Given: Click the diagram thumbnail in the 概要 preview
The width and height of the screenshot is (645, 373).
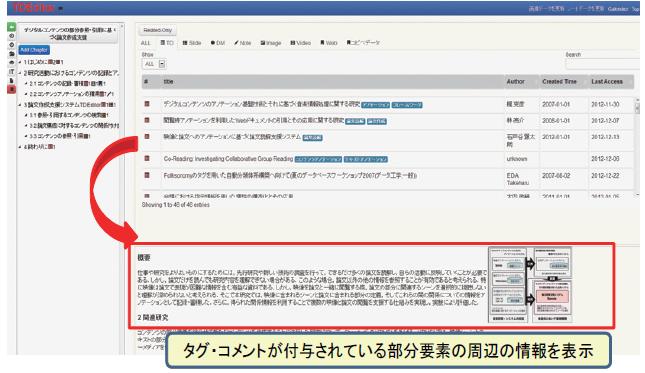Looking at the screenshot, I should click(530, 285).
